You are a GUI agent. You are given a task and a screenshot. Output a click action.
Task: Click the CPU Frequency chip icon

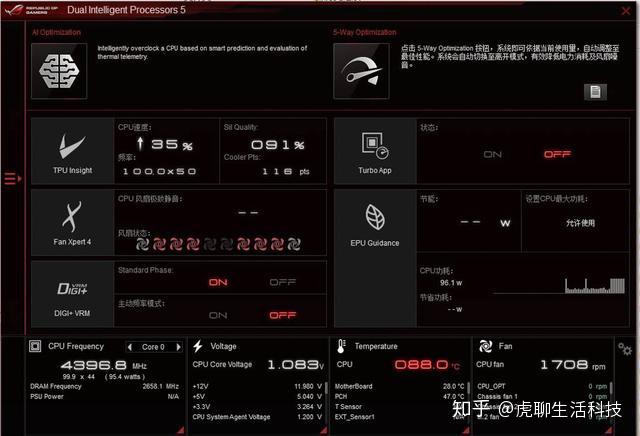(x=35, y=346)
